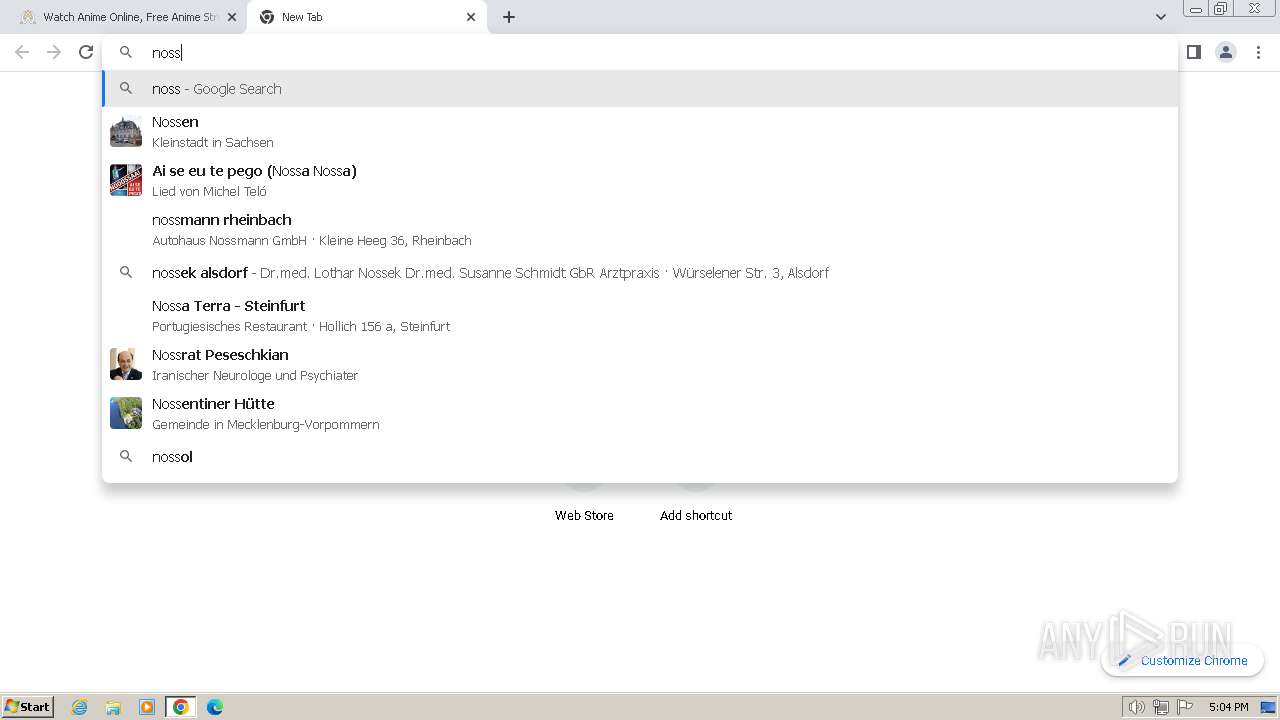Click 'Gemeinde in Mecklenburg-Vorpommern' description
The width and height of the screenshot is (1280, 720).
point(266,424)
